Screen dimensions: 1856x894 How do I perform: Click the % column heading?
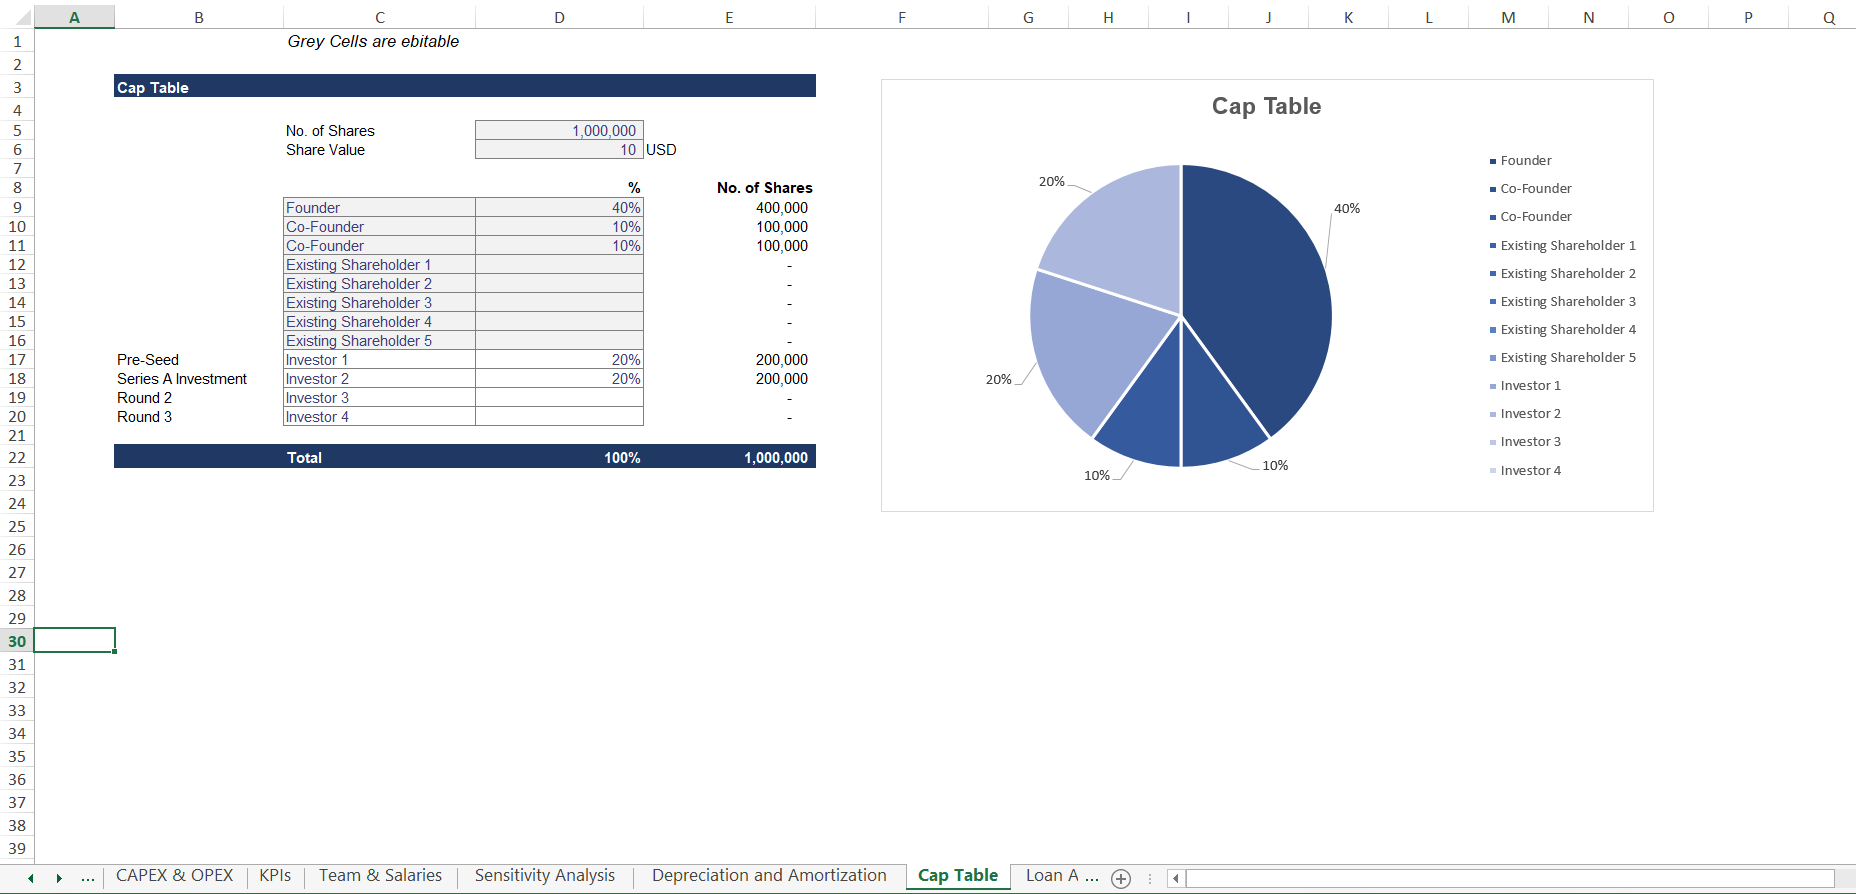click(x=634, y=188)
